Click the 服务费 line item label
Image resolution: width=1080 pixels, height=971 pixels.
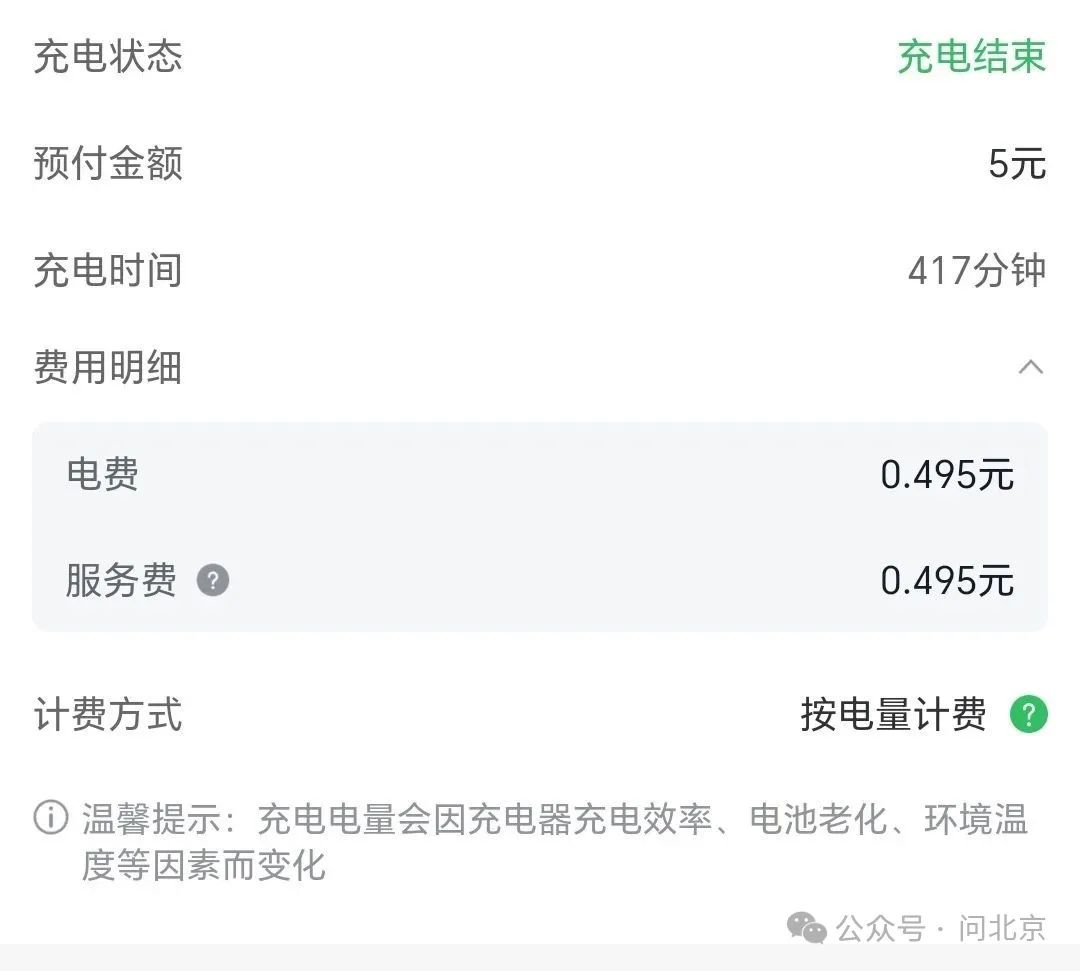pyautogui.click(x=121, y=580)
